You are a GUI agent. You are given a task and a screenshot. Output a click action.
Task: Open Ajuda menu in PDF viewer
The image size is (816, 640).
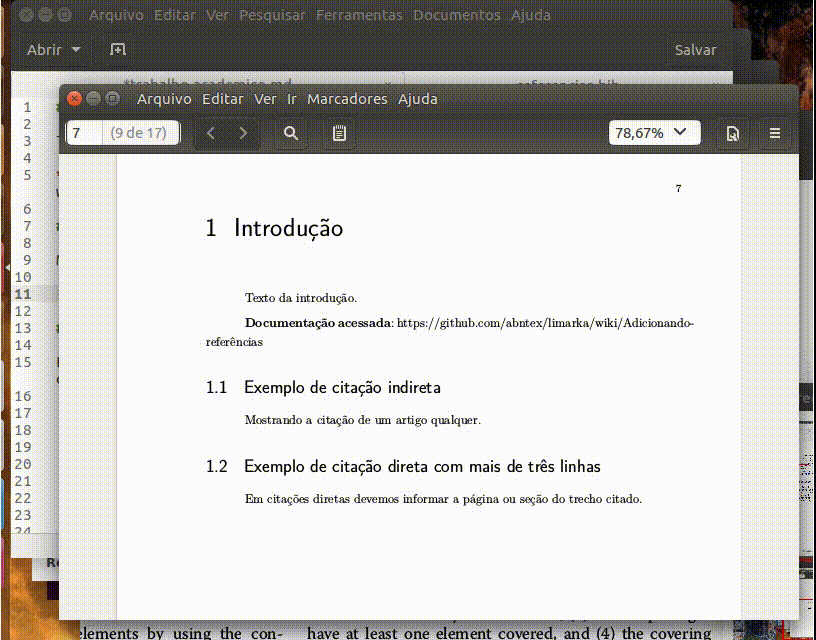click(x=417, y=99)
